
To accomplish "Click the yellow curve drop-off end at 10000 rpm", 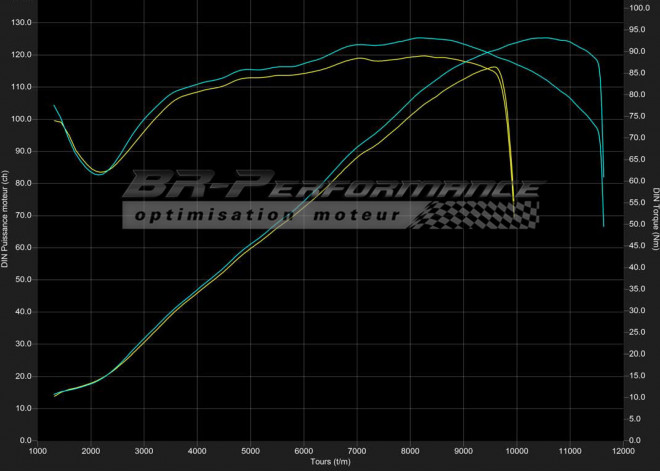I will tap(514, 203).
